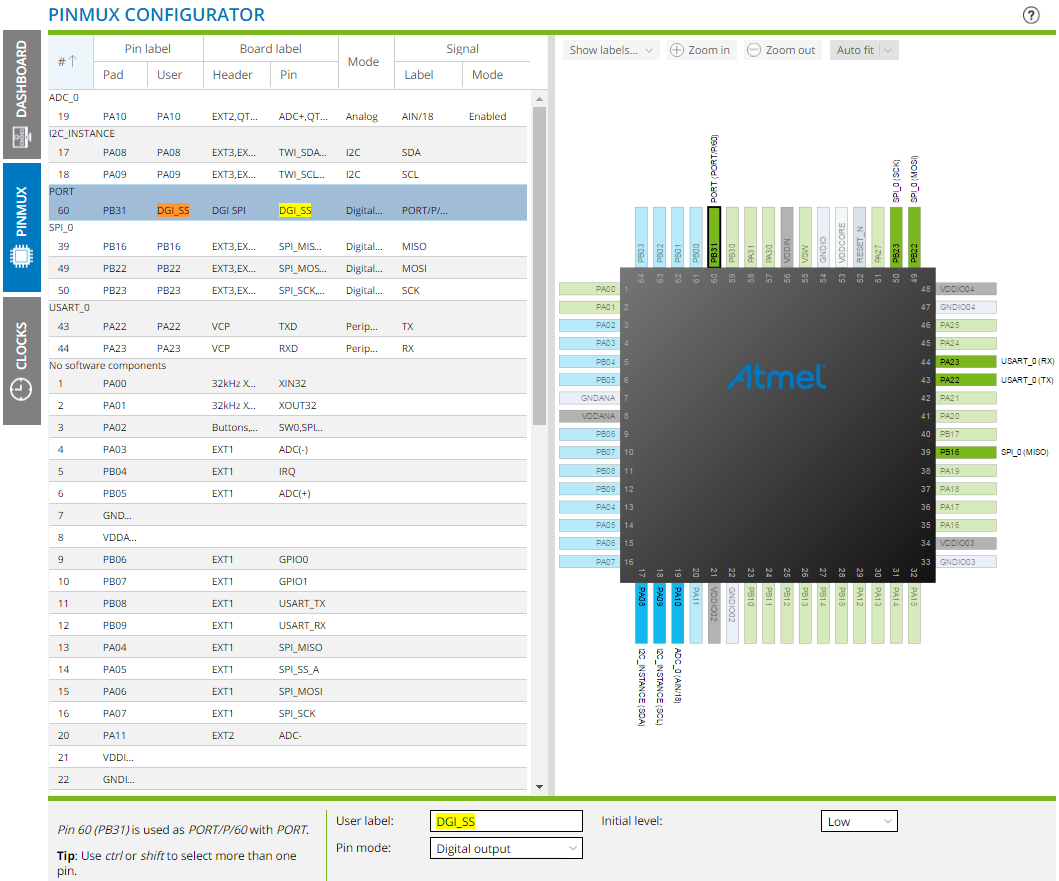Open the Auto fit dropdown arrow
Screen dimensions: 1059x881
pyautogui.click(x=889, y=50)
